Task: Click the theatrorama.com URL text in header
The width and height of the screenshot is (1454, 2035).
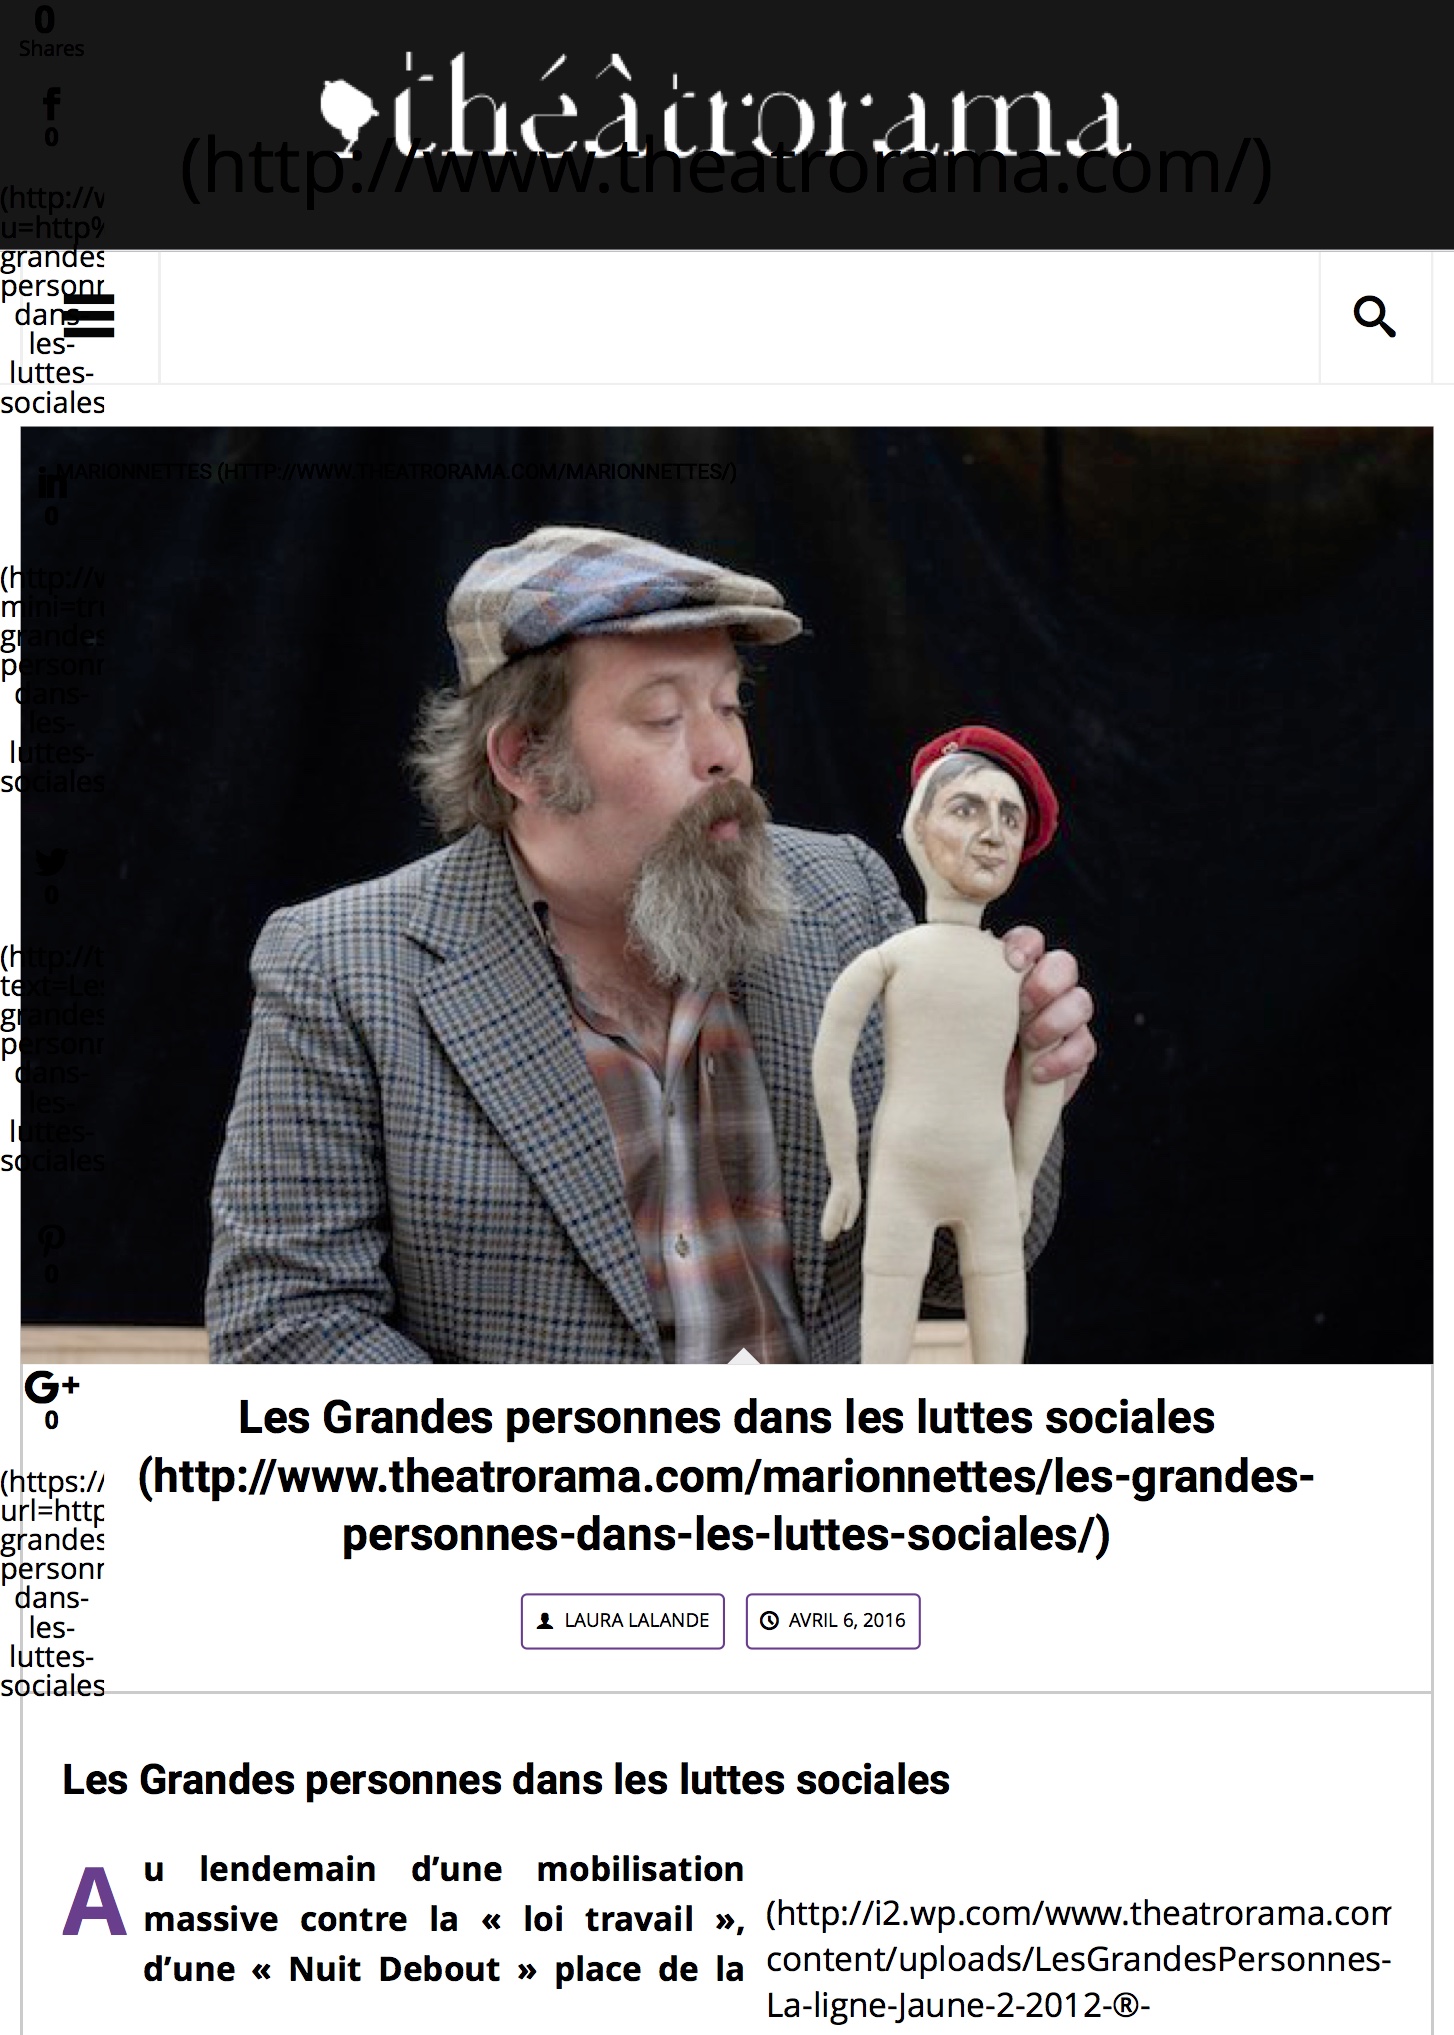Action: point(727,167)
